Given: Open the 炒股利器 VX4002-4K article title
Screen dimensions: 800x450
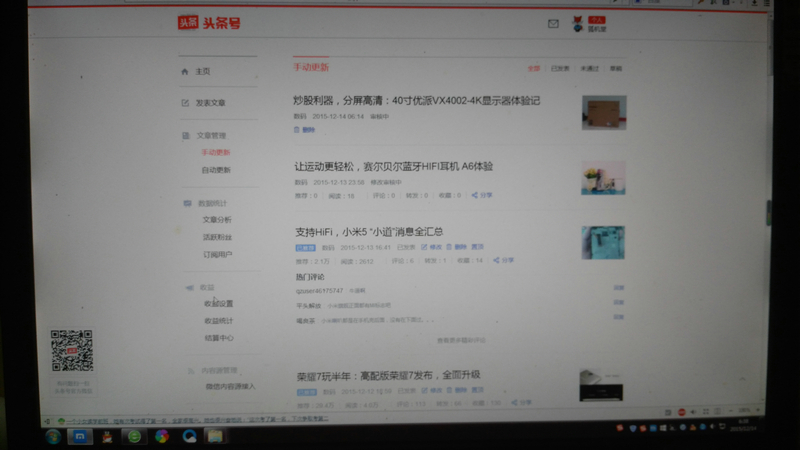Looking at the screenshot, I should (416, 101).
